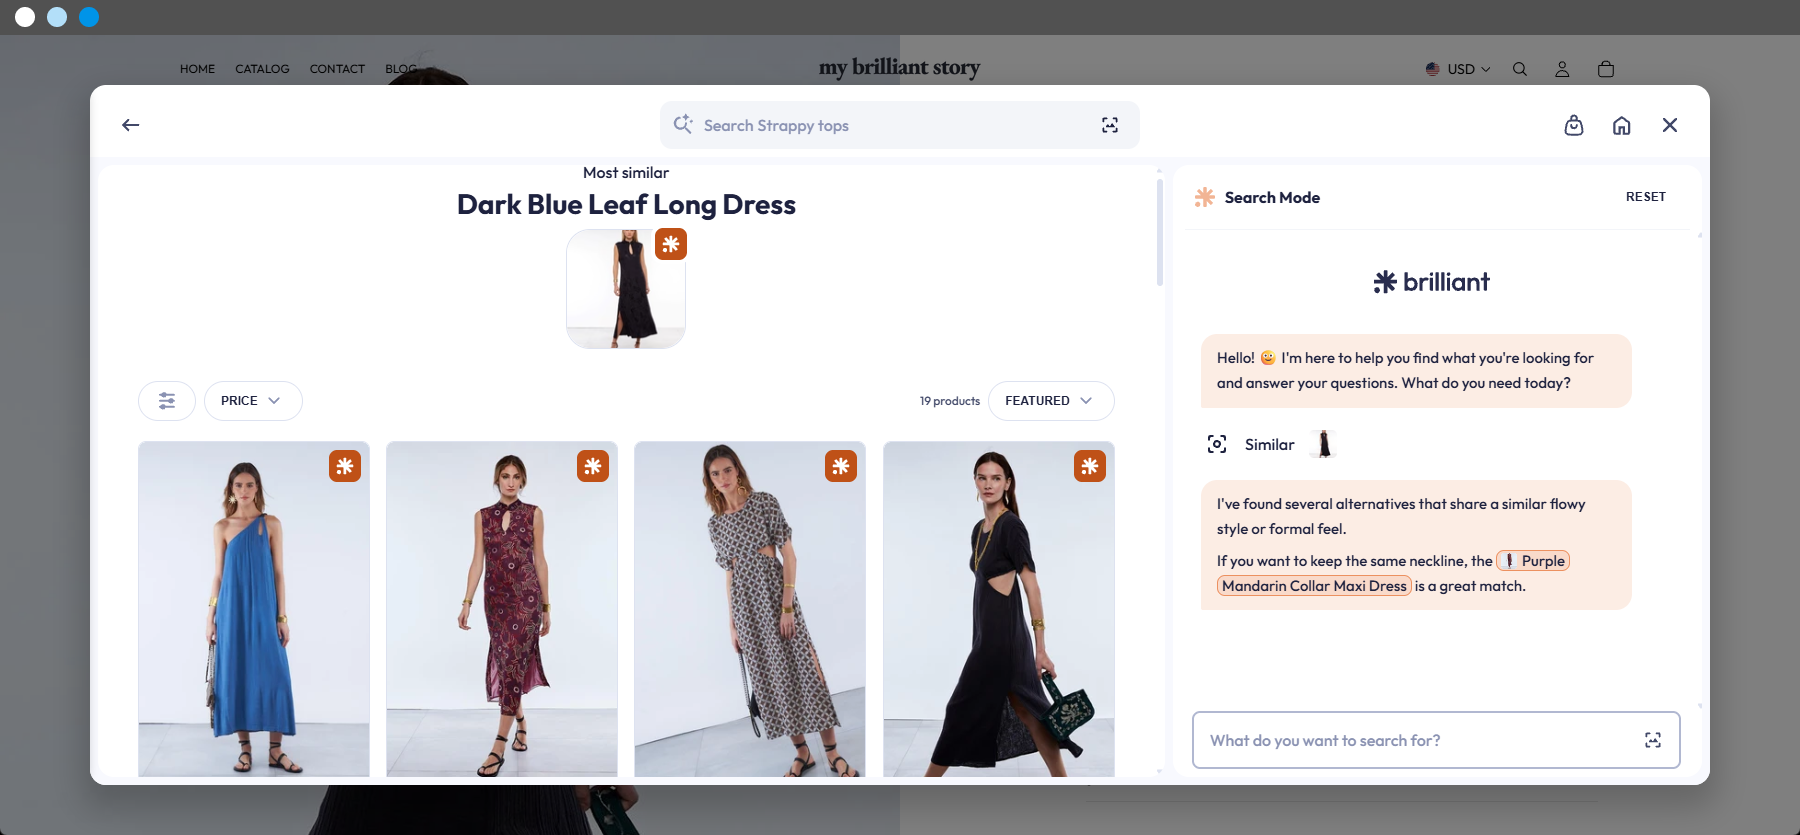Focus the Search Strappy tops field
Viewport: 1800px width, 835px height.
900,125
